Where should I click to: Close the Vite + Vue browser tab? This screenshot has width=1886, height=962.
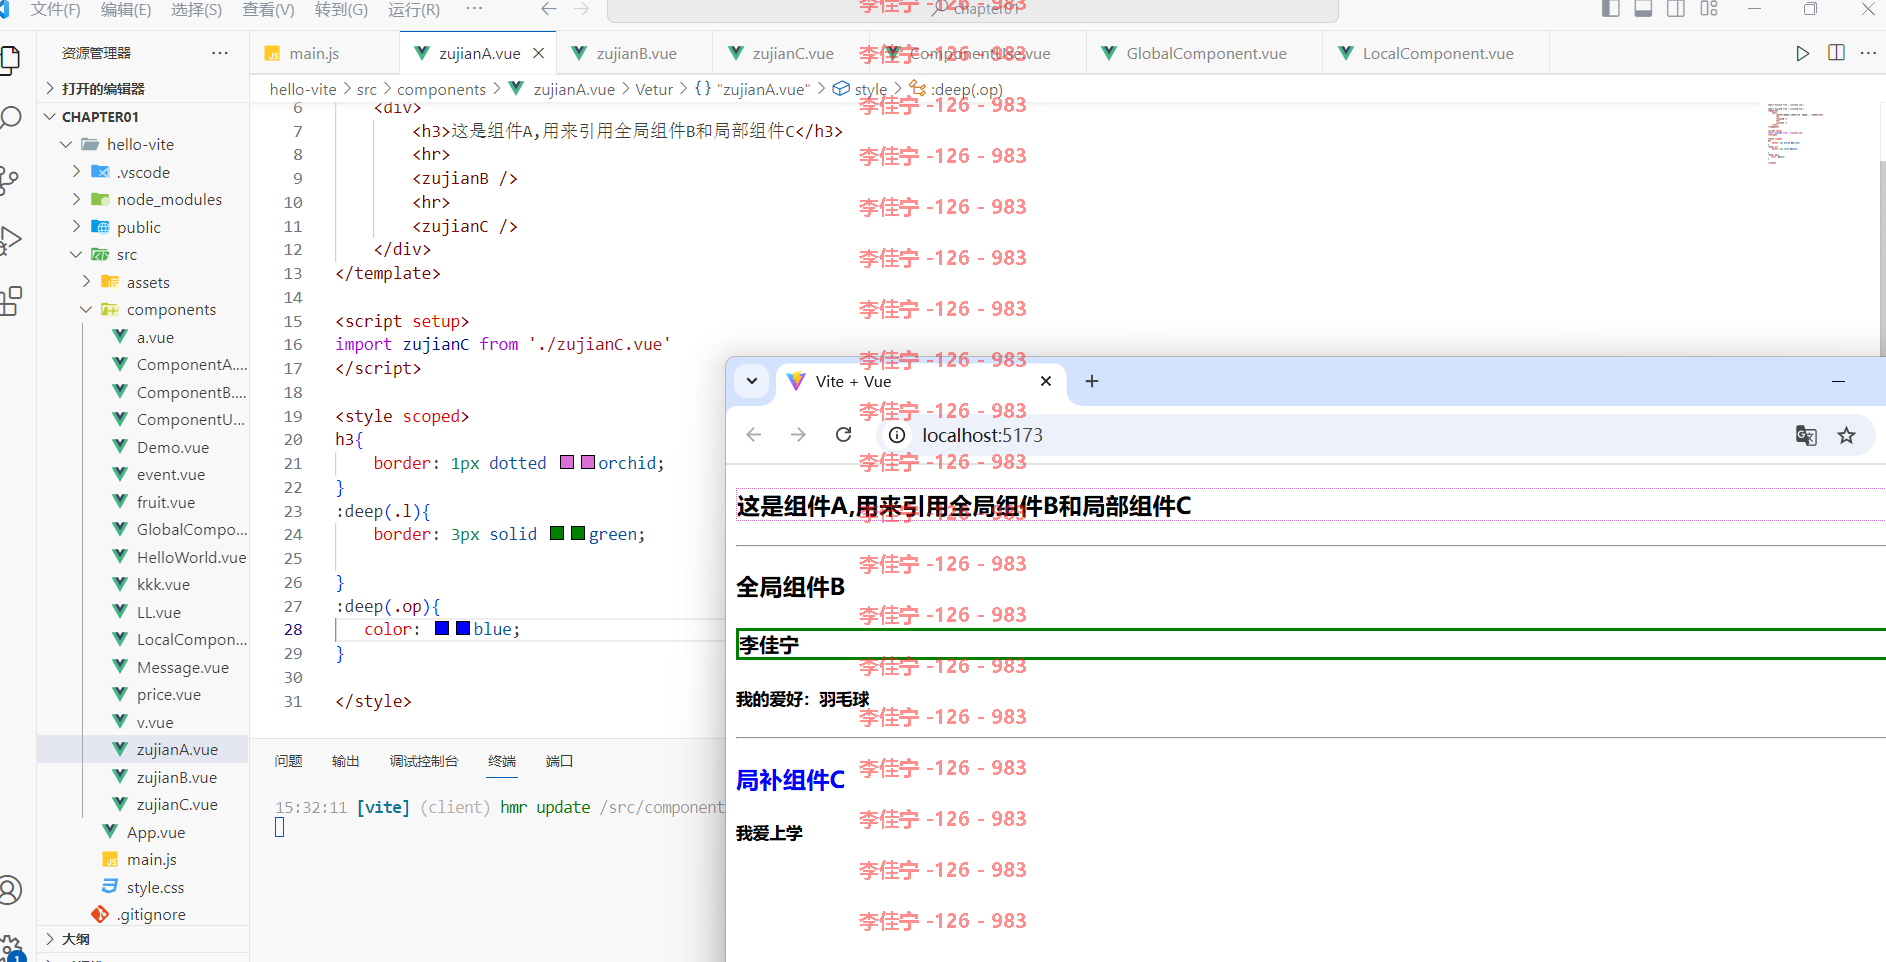[1046, 381]
